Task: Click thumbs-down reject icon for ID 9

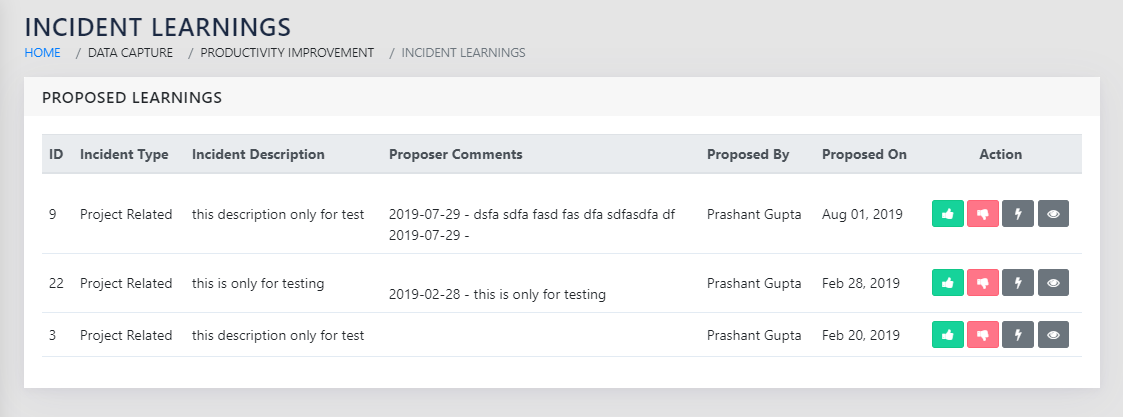Action: pyautogui.click(x=983, y=214)
